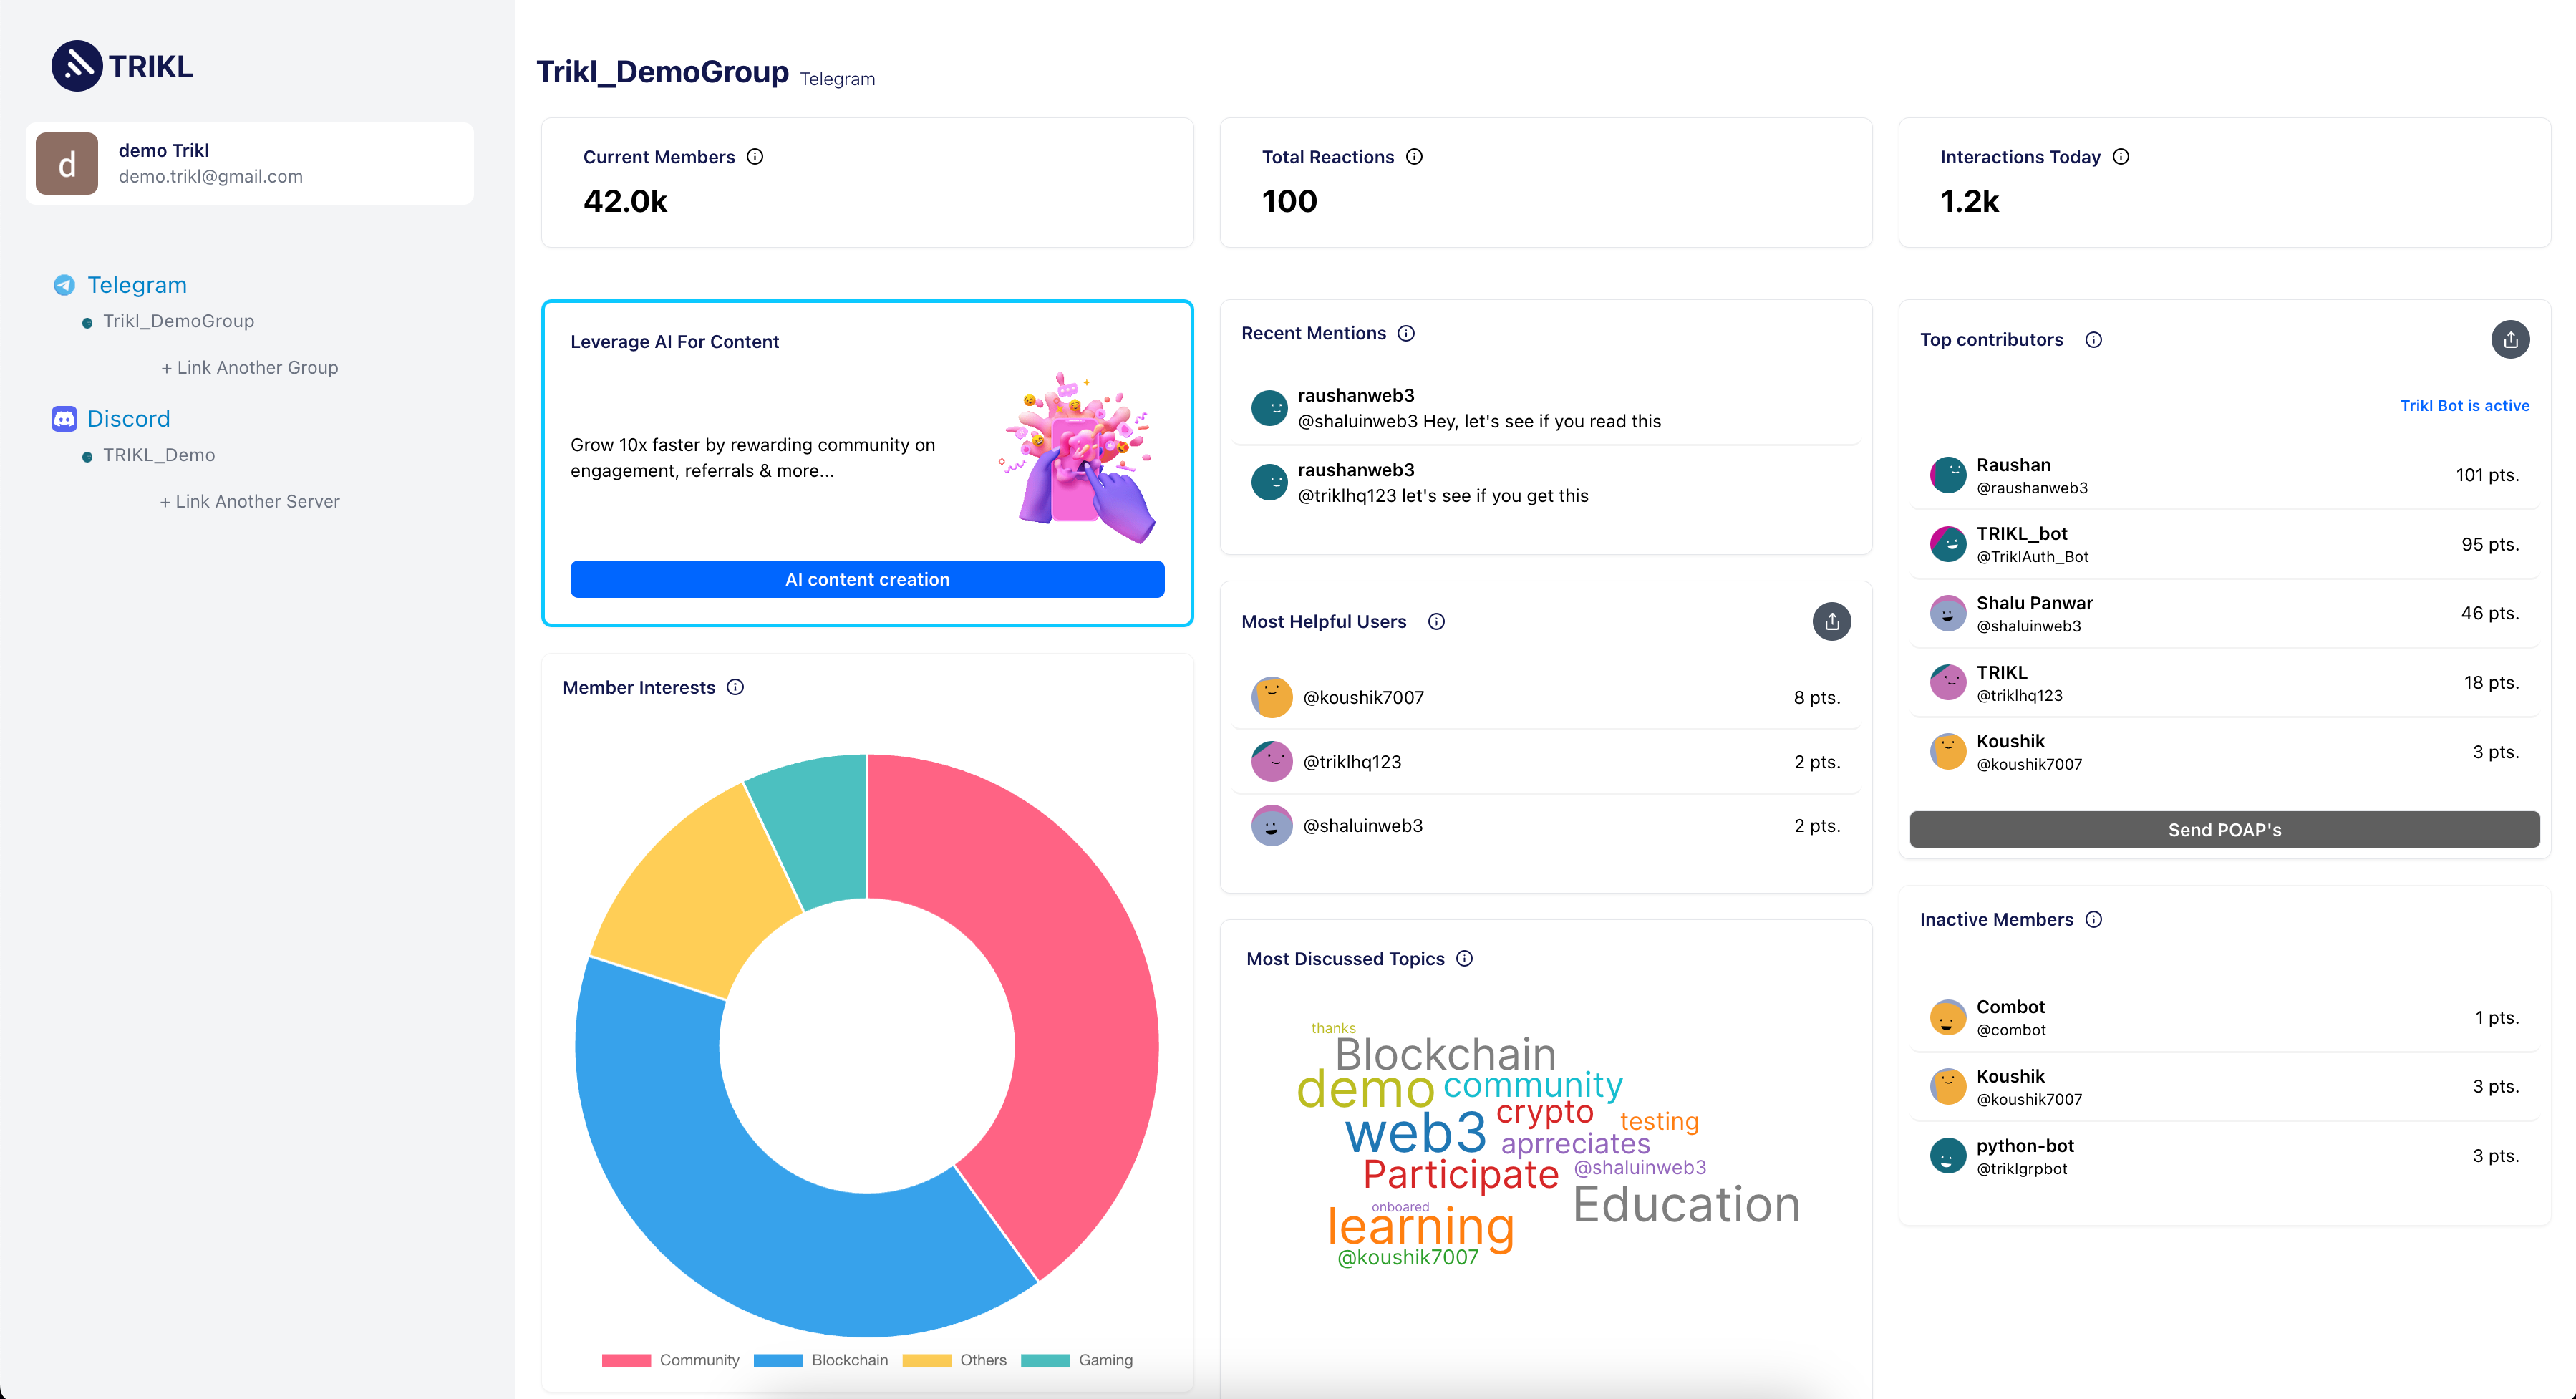Click Raushan's avatar in Top contributors
Image resolution: width=2576 pixels, height=1399 pixels.
1947,475
